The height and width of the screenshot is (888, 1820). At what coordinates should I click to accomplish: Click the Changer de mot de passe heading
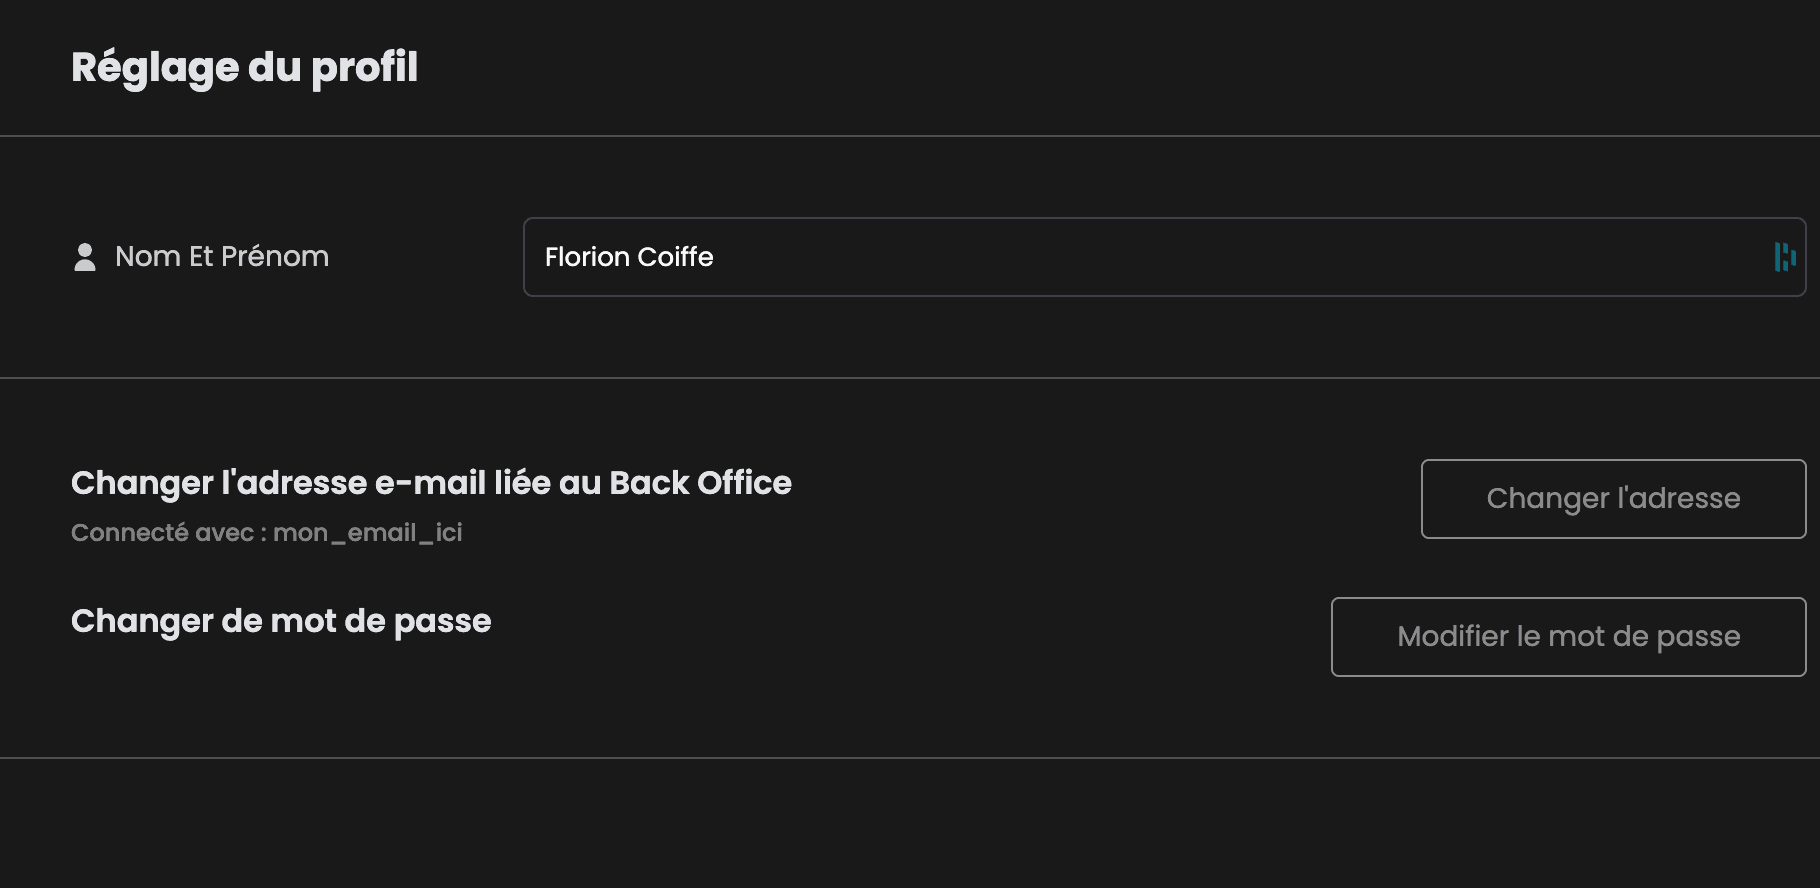(281, 621)
